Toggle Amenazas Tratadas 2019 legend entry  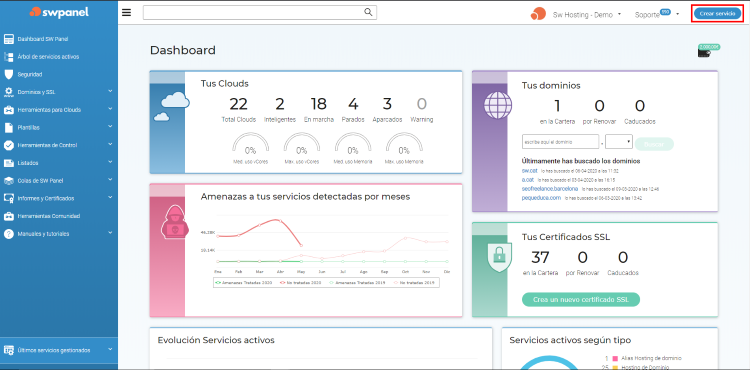click(356, 283)
